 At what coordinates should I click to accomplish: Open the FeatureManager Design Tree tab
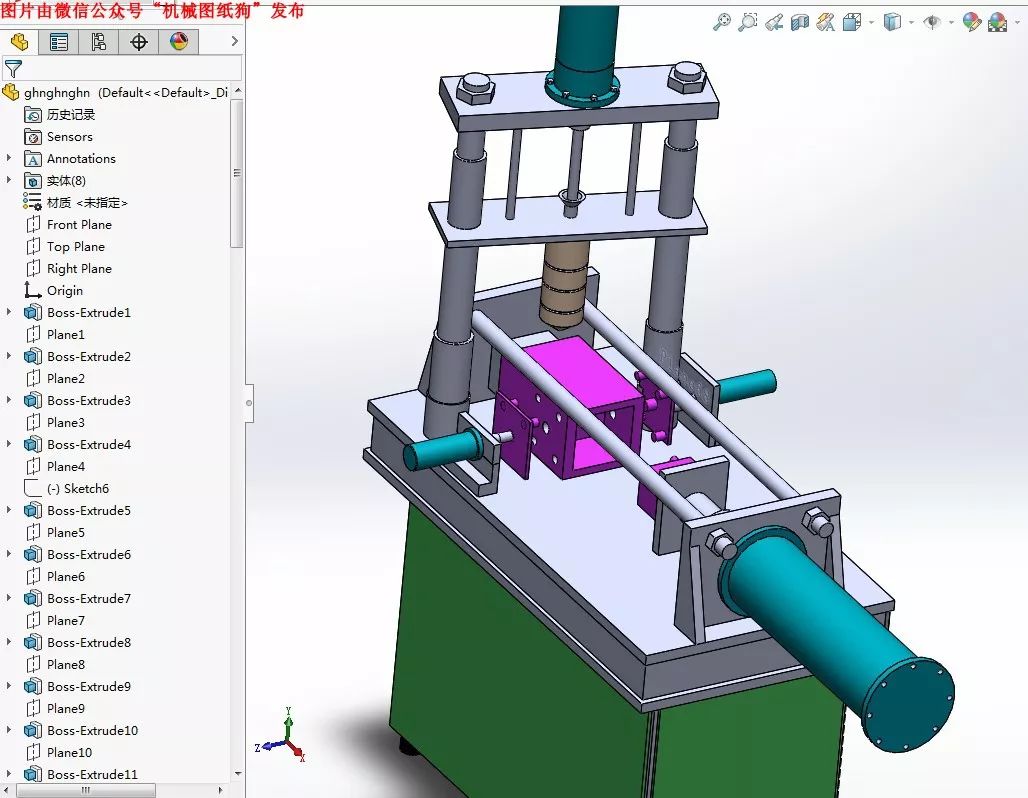(20, 42)
